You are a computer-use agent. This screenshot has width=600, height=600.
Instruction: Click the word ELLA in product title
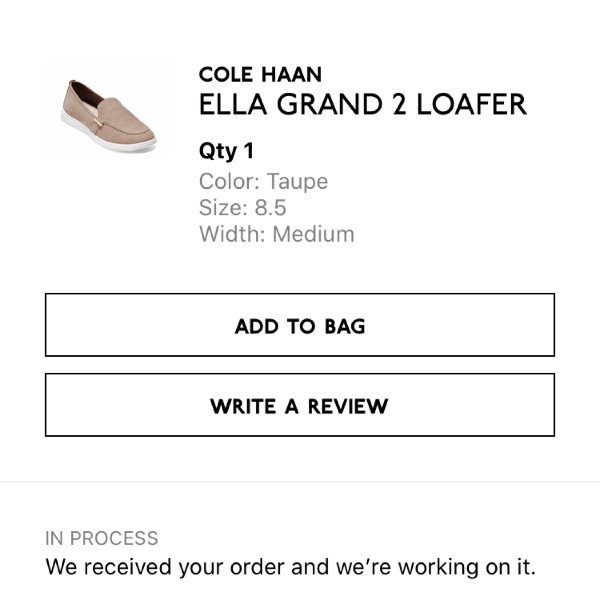point(233,104)
